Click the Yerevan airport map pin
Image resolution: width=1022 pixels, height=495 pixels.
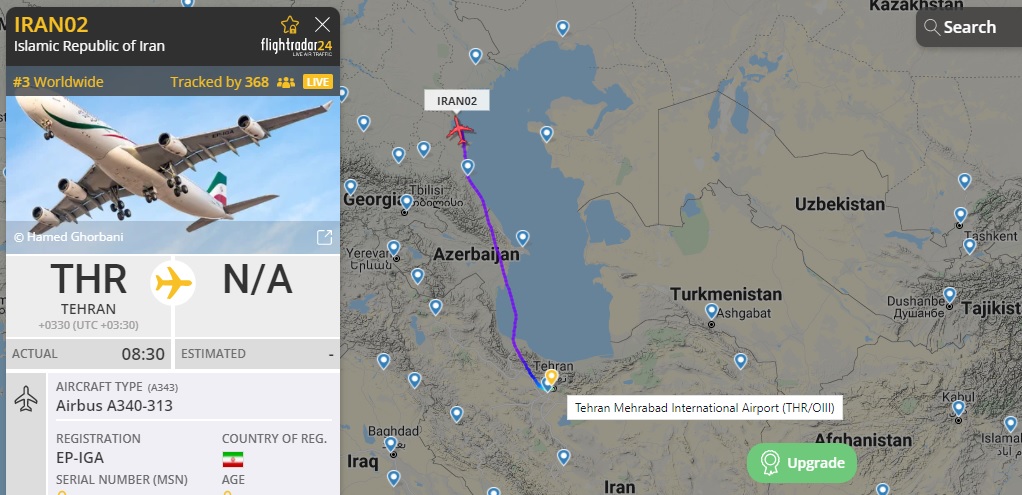click(x=393, y=248)
